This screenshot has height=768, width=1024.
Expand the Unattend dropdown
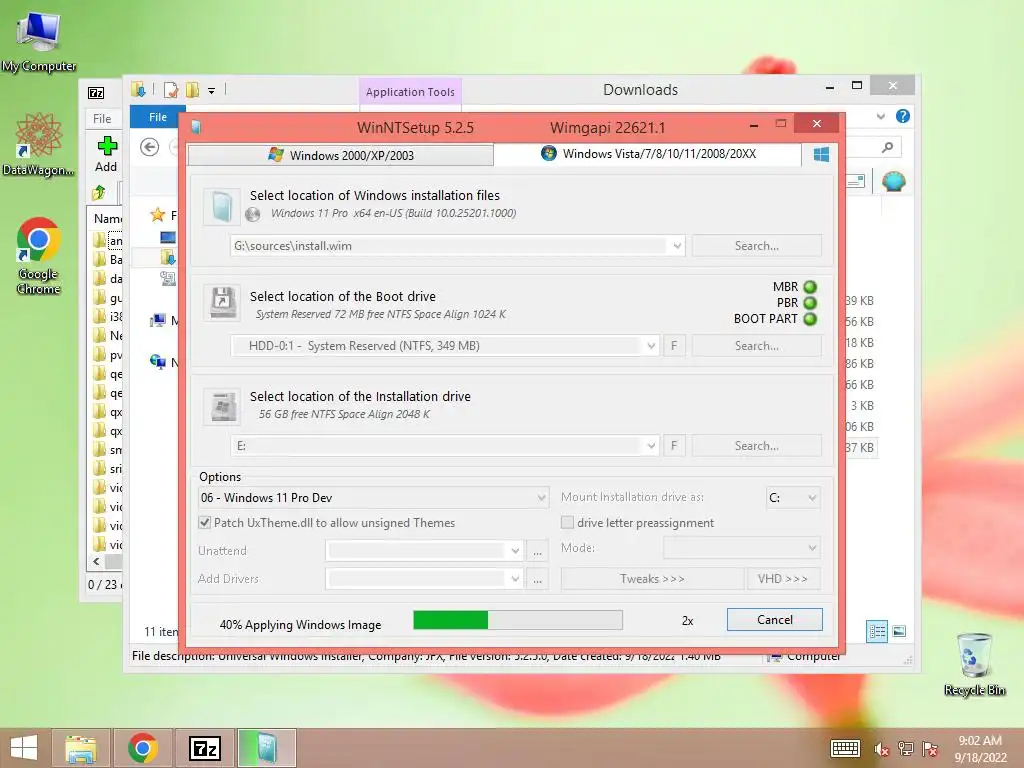tap(515, 551)
